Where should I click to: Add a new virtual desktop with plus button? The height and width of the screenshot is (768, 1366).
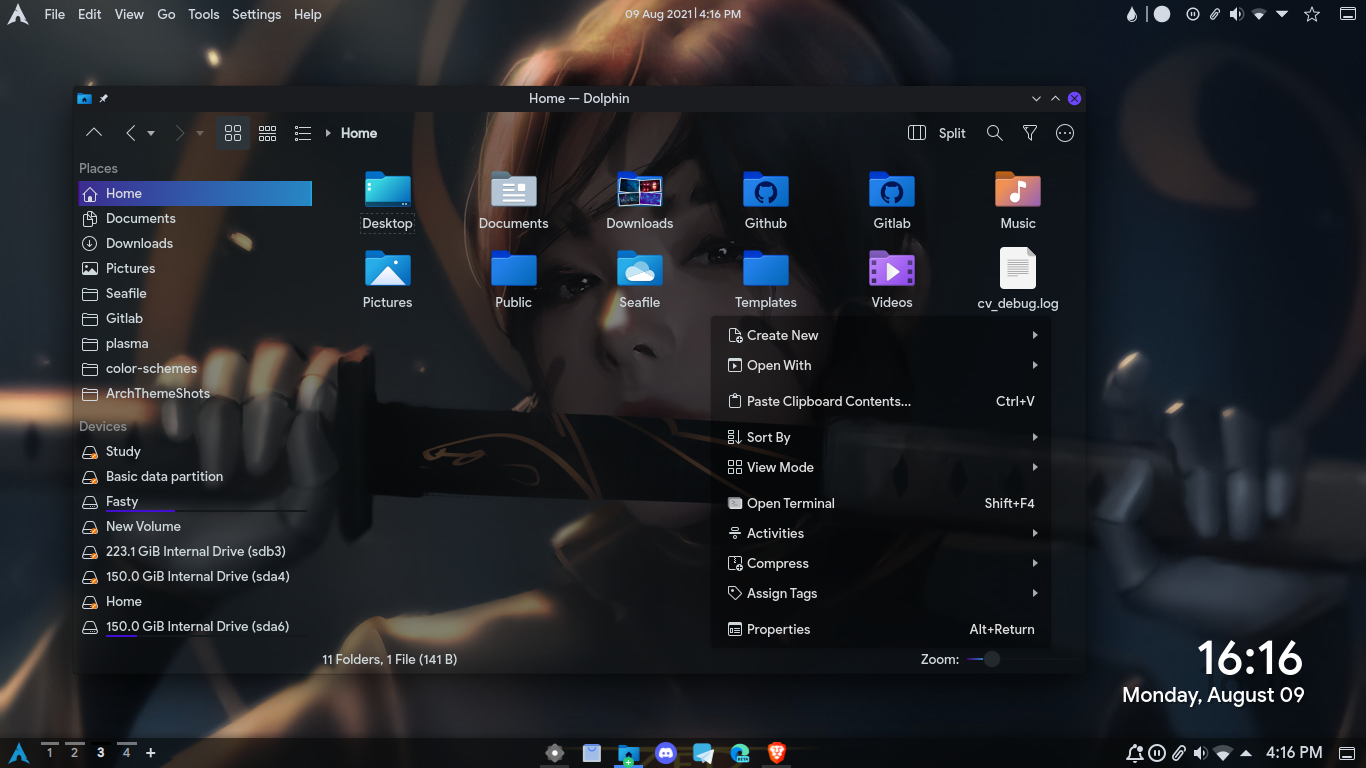[x=151, y=752]
